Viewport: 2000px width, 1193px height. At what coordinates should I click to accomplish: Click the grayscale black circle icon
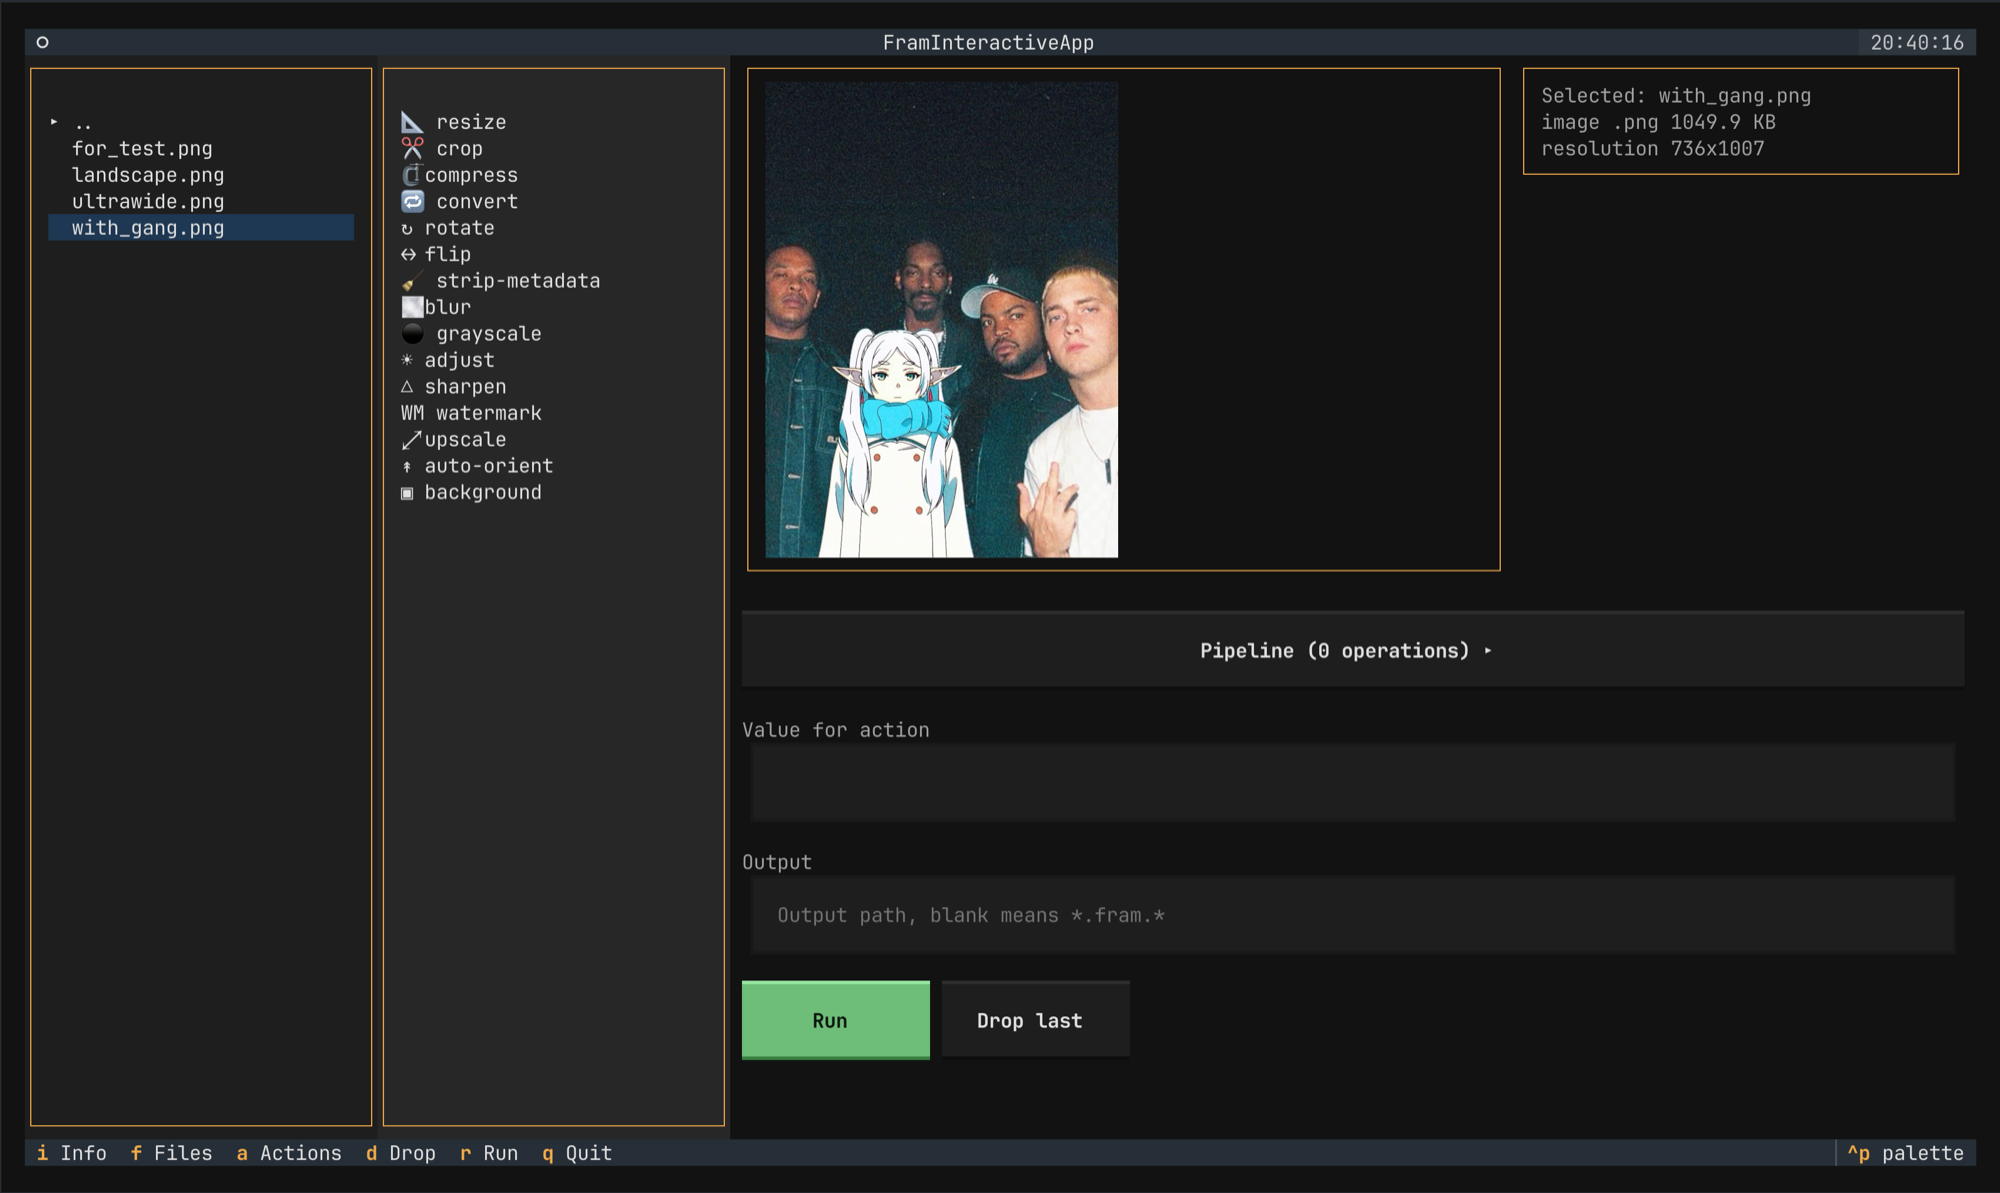412,333
